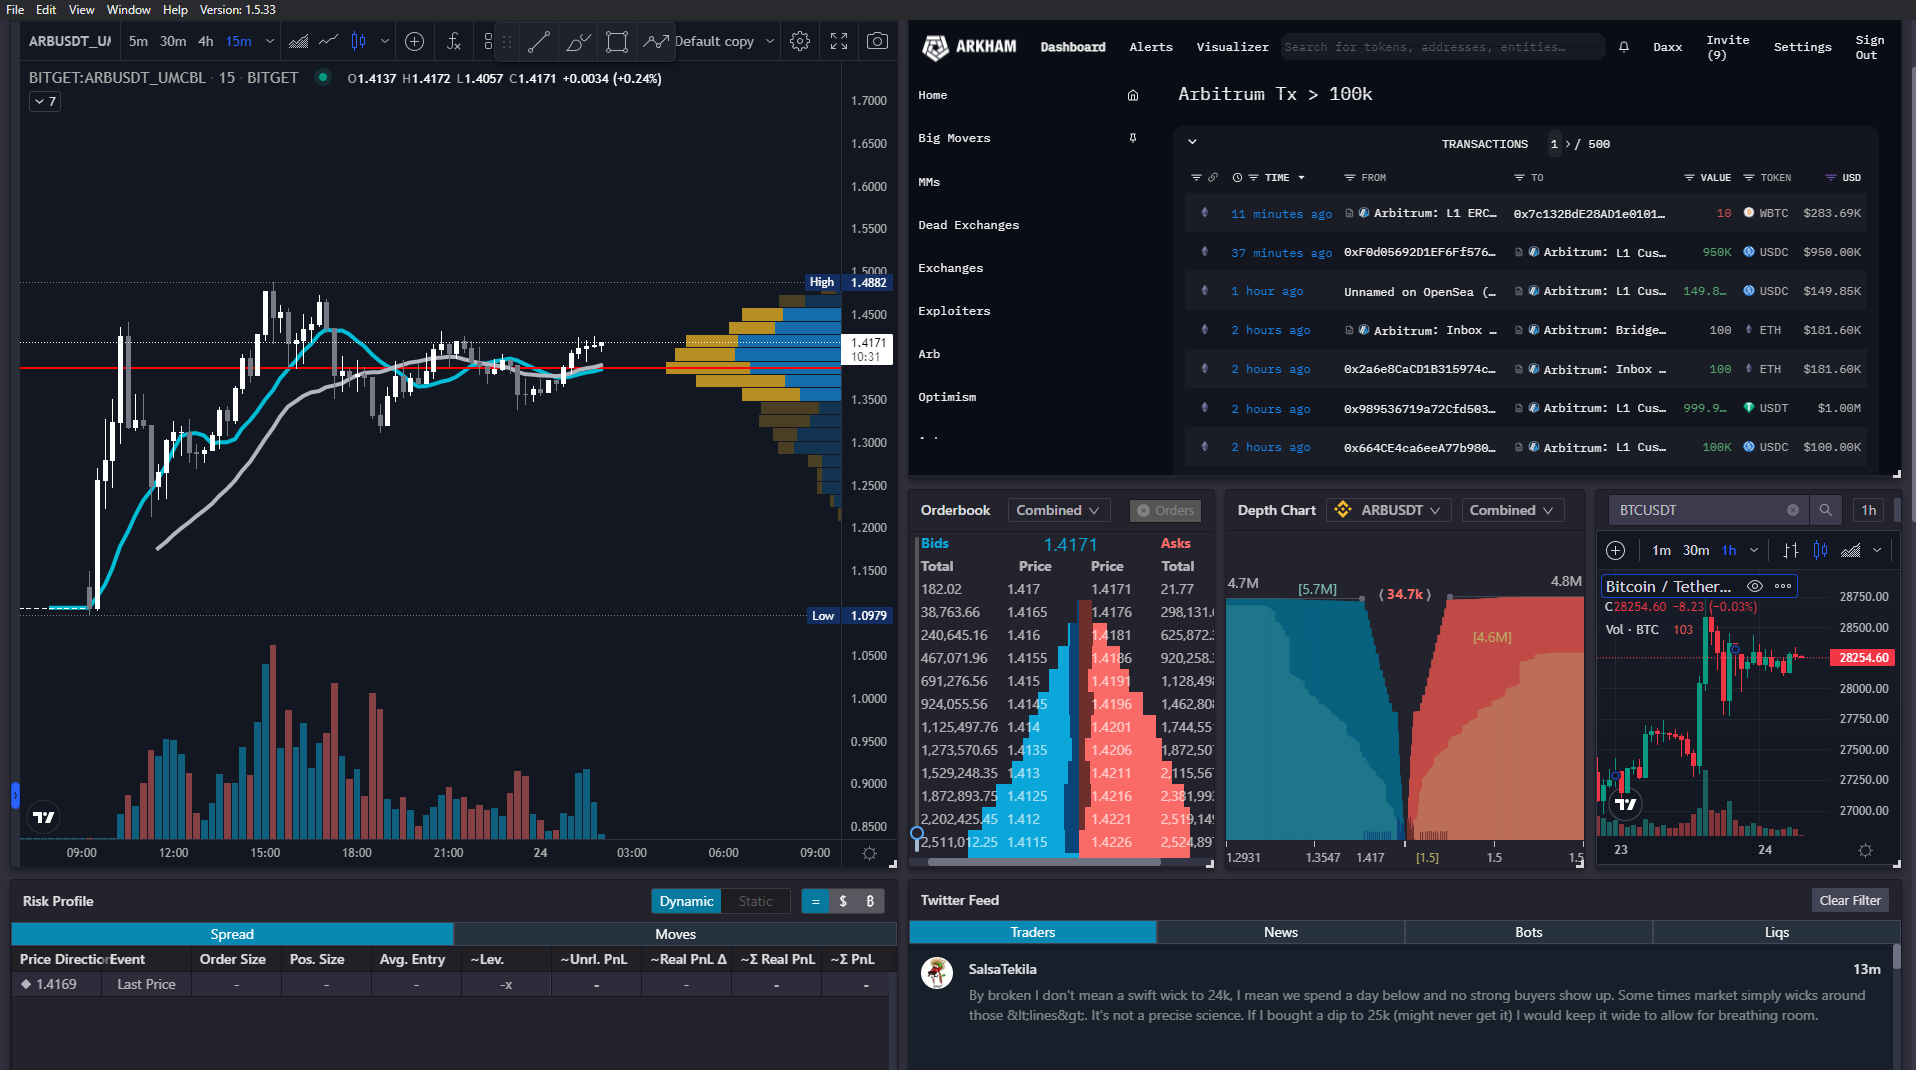Open more options for Bitcoin / Tether legend
The width and height of the screenshot is (1916, 1070).
coord(1783,586)
